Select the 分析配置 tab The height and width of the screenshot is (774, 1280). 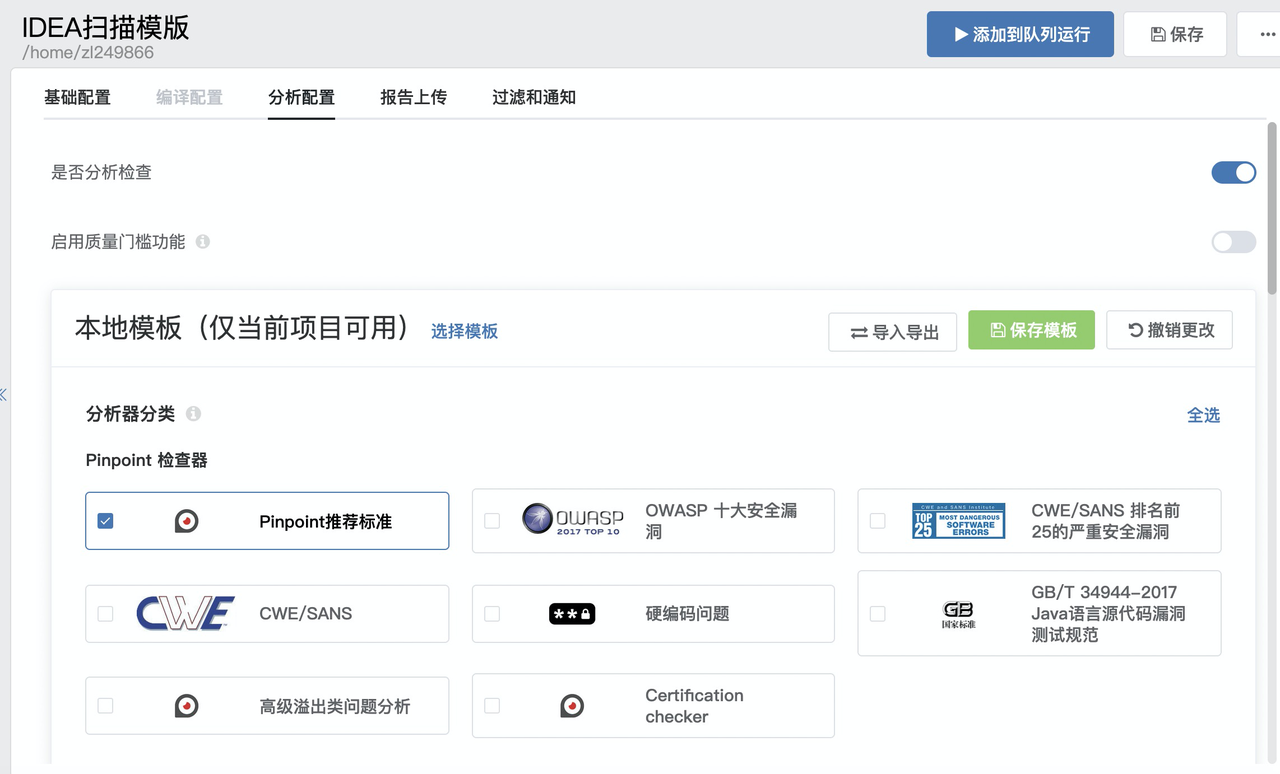pos(301,97)
